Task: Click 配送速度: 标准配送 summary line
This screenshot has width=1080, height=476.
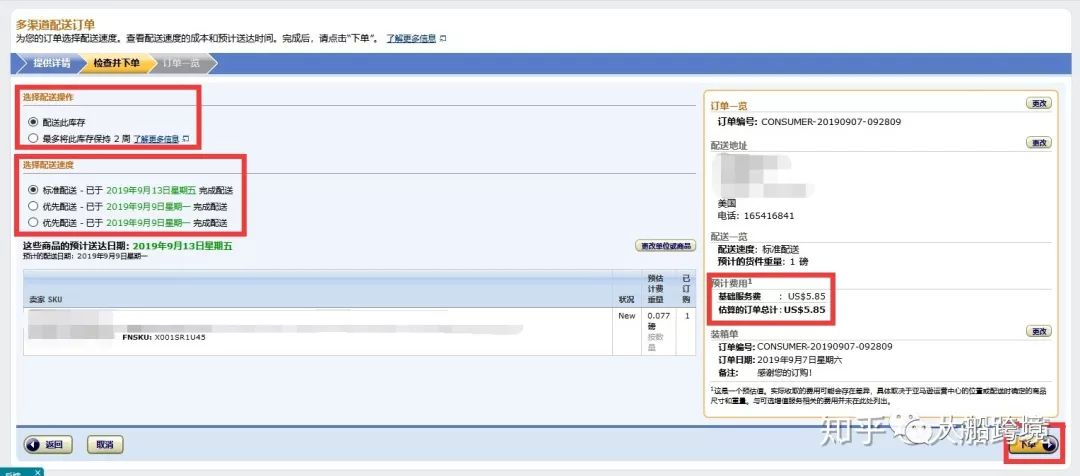Action: (x=758, y=249)
